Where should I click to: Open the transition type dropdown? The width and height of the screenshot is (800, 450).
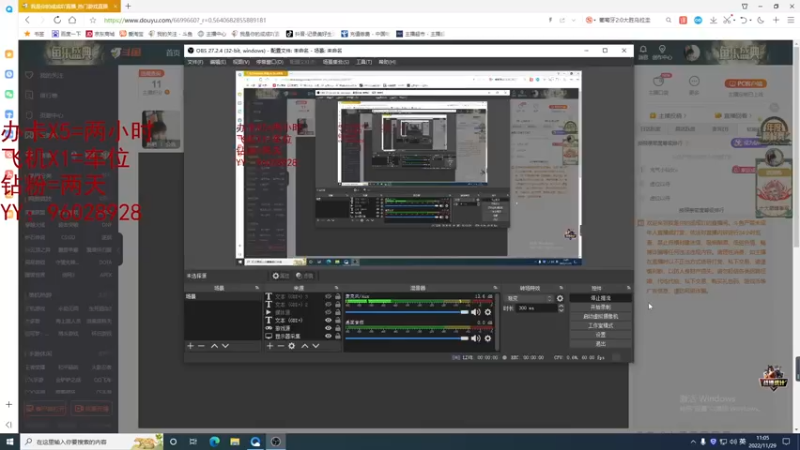click(x=530, y=298)
